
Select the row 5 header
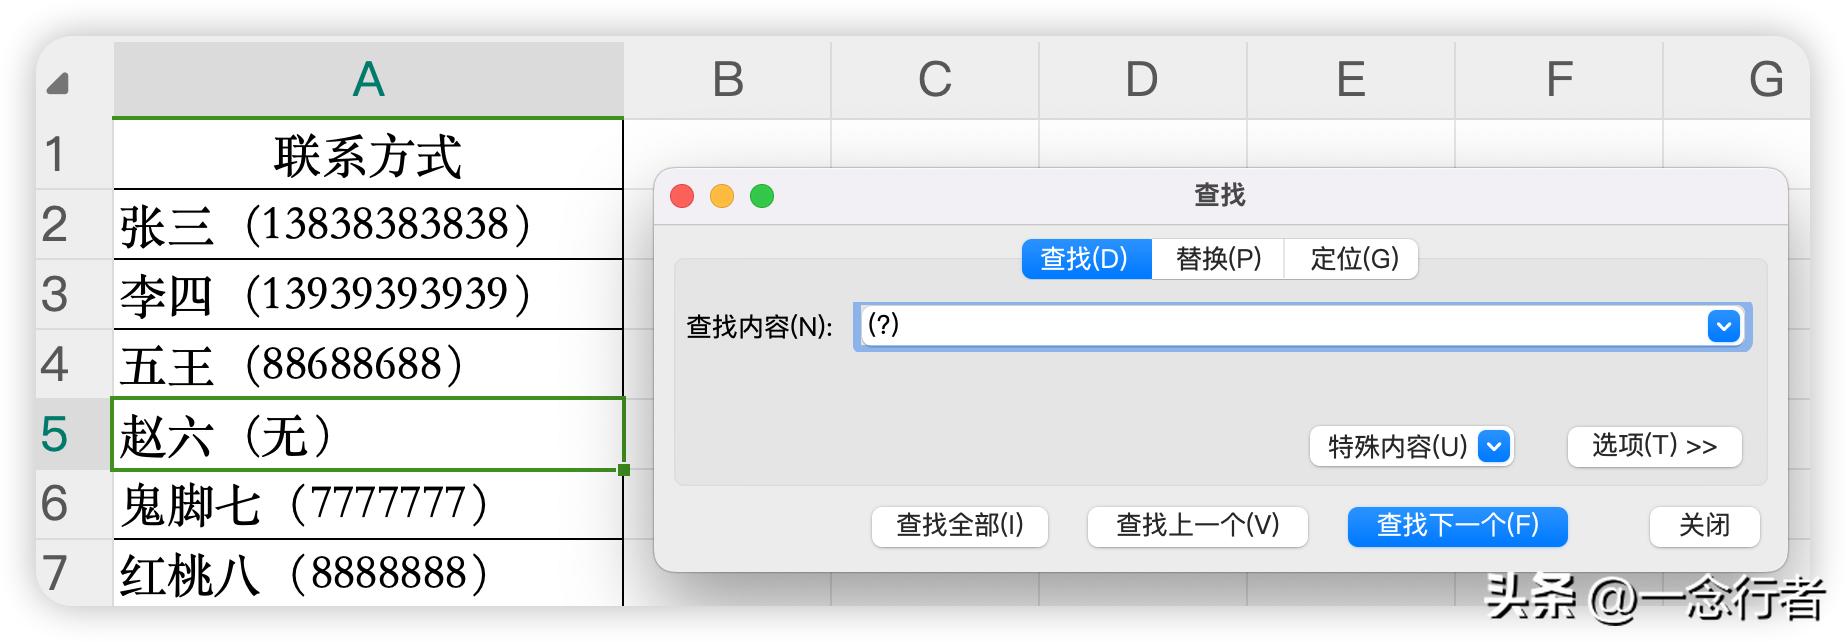(55, 434)
